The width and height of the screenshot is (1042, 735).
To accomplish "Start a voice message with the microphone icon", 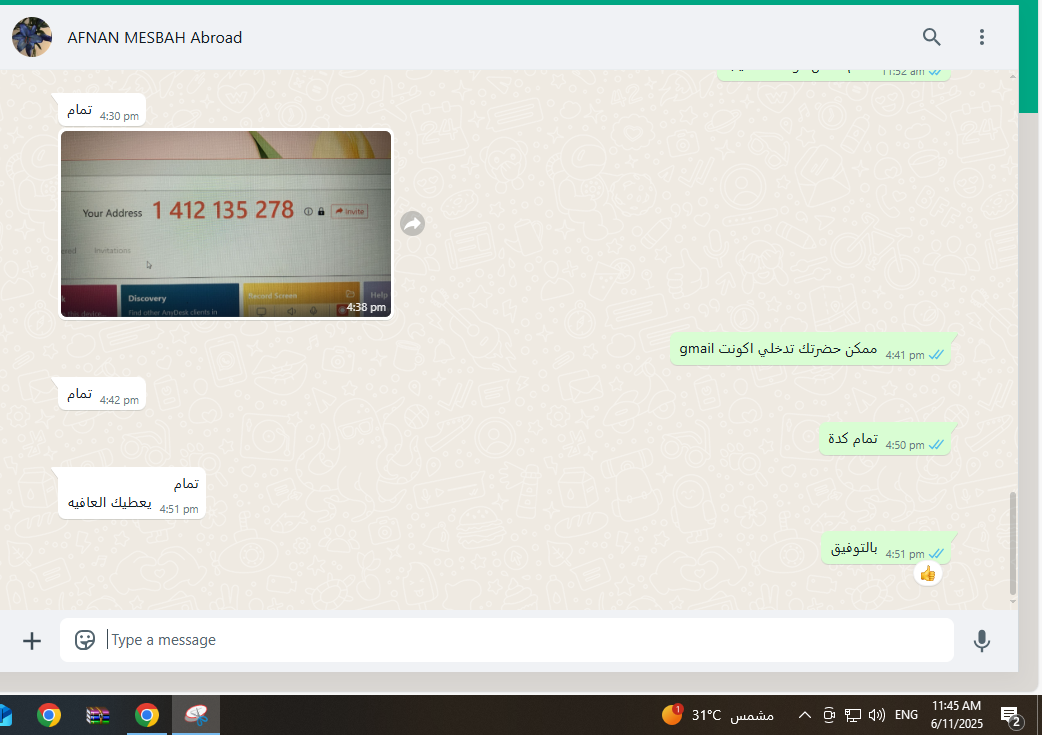I will (x=982, y=641).
